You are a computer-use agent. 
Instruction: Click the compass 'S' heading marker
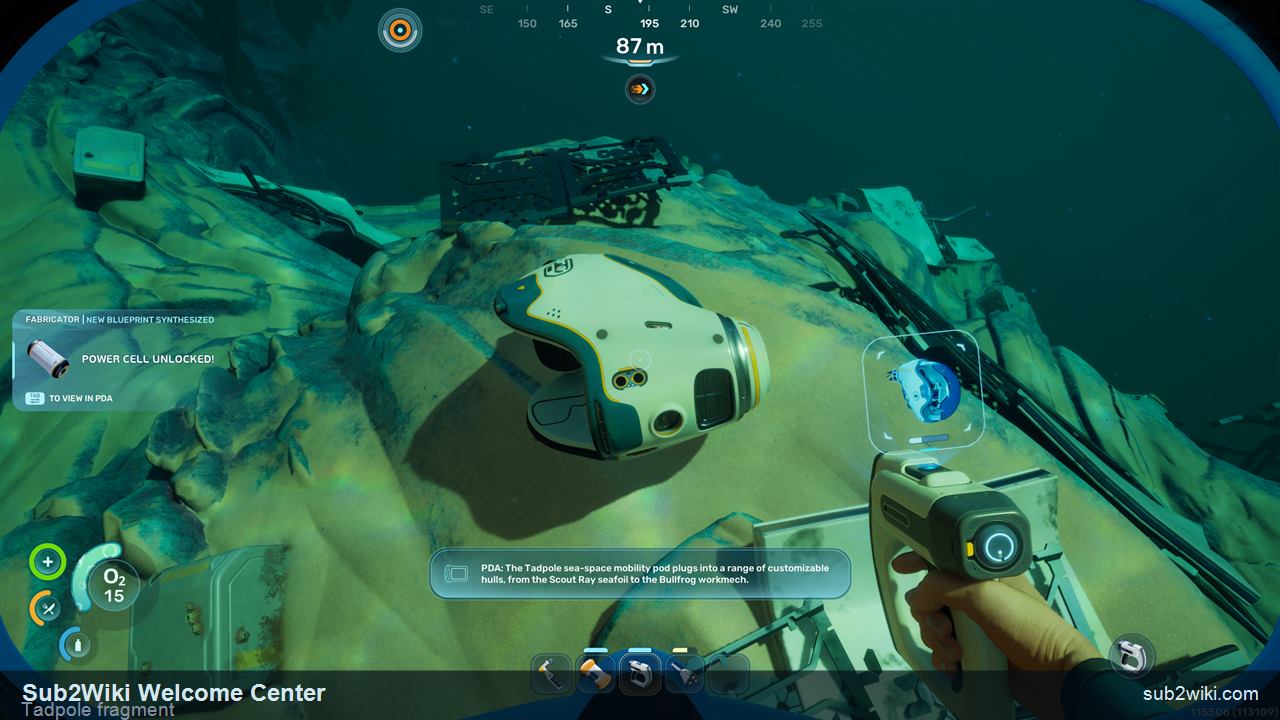(607, 9)
